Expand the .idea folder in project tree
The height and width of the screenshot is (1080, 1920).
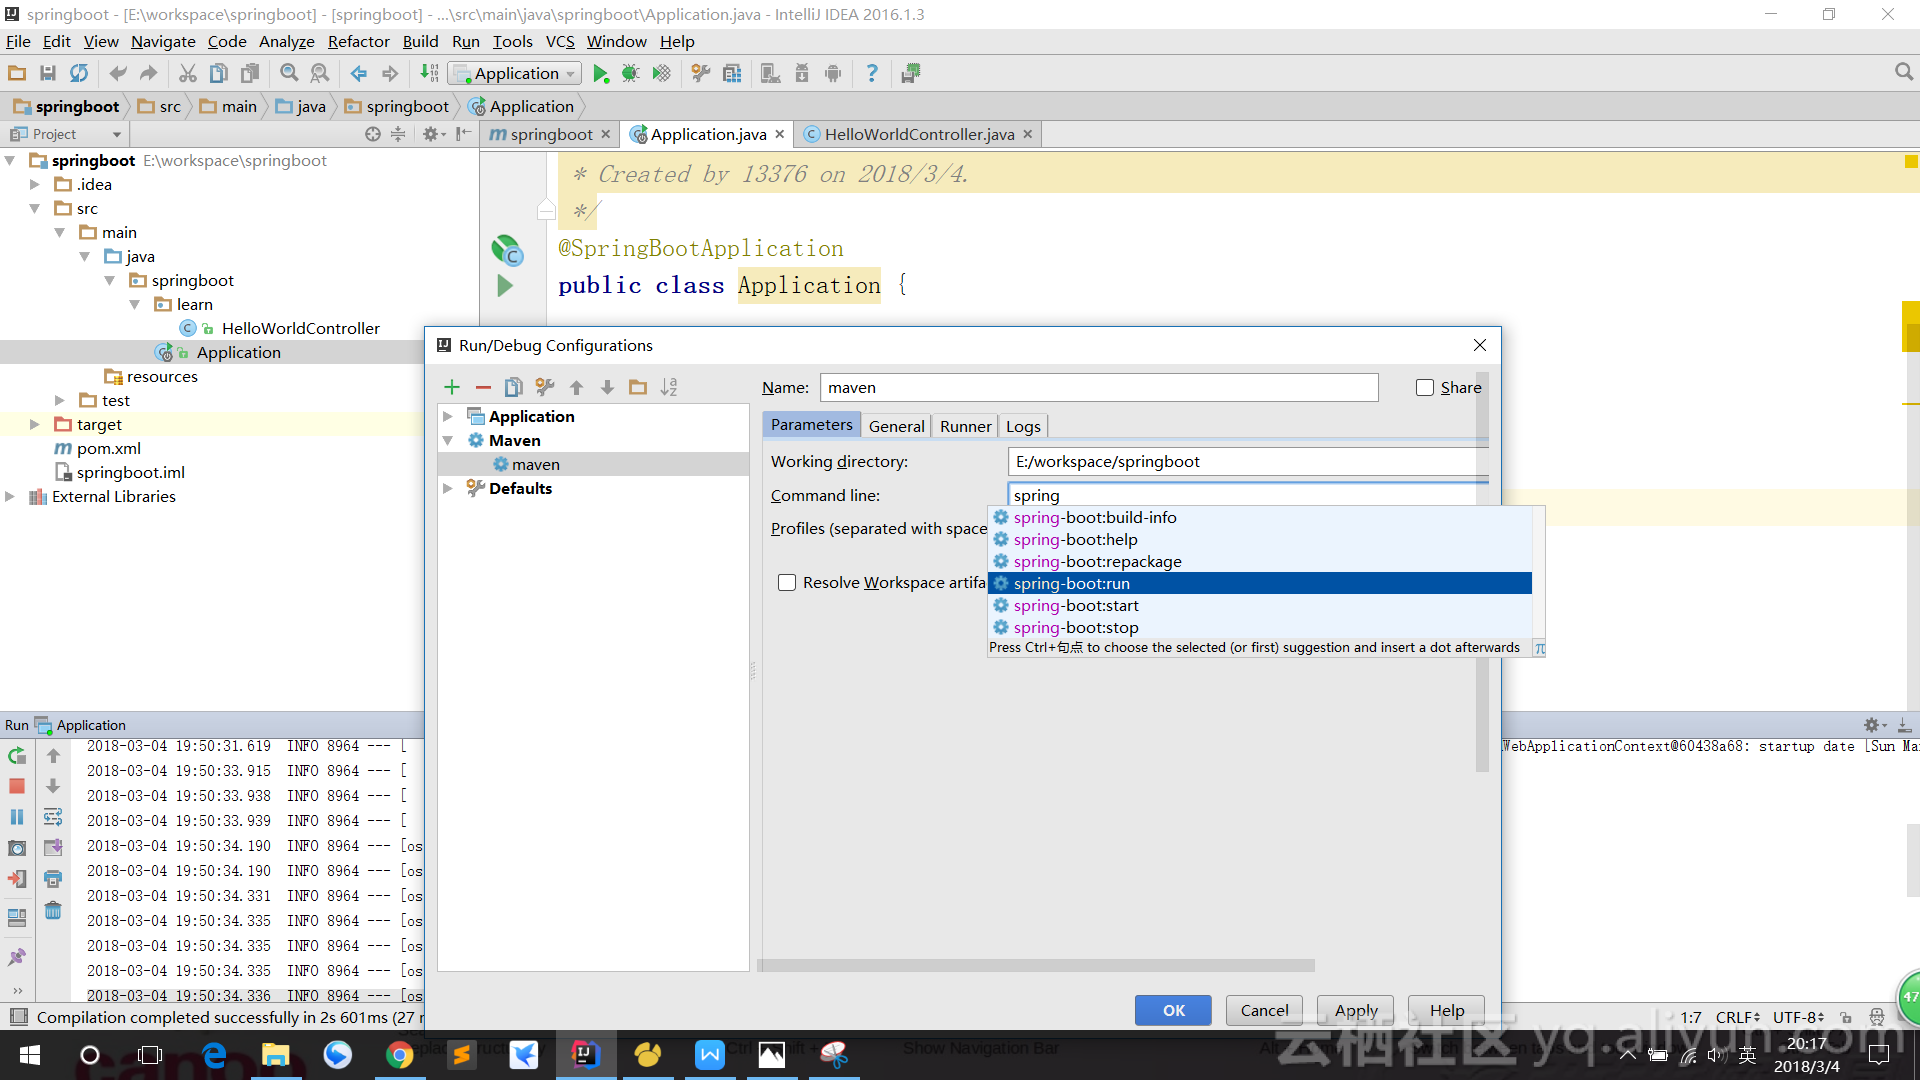tap(35, 185)
